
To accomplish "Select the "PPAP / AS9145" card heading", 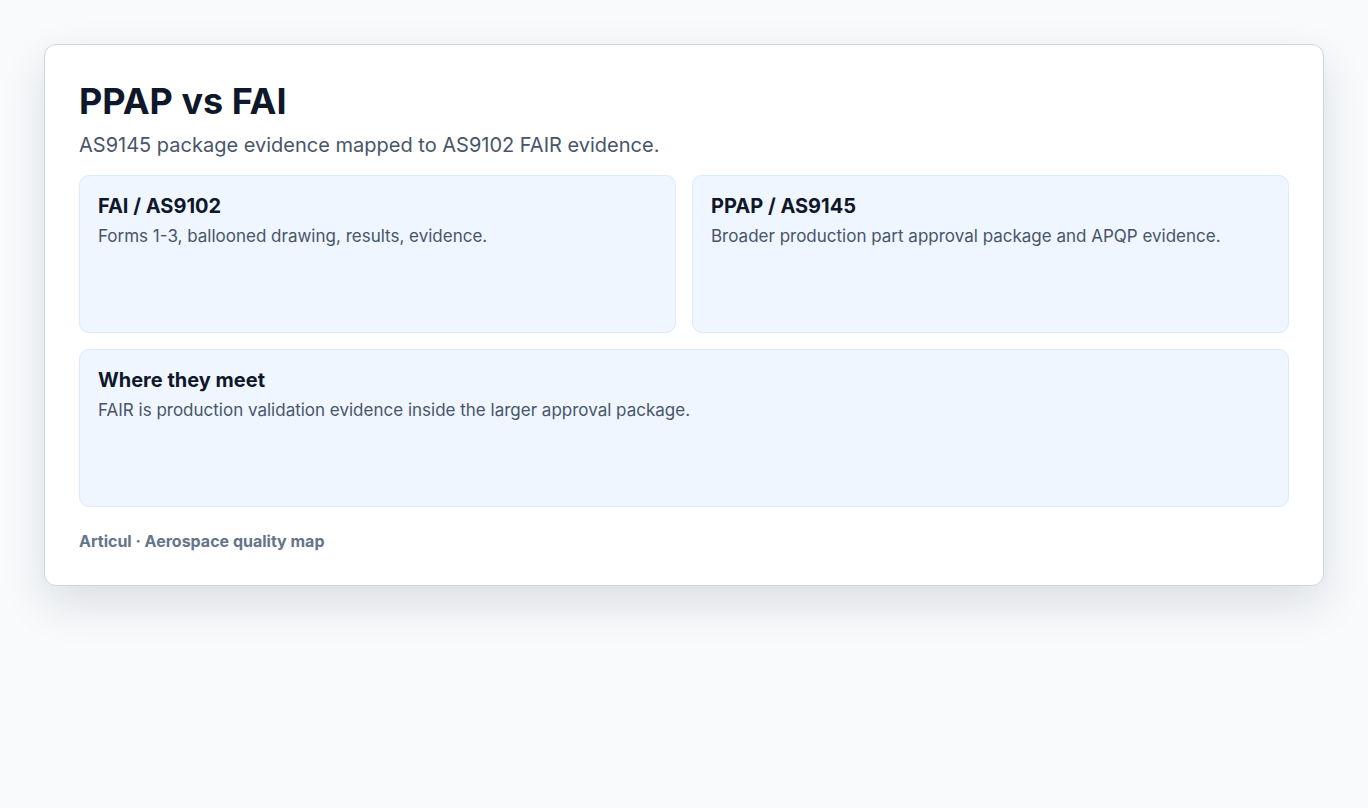I will 783,206.
